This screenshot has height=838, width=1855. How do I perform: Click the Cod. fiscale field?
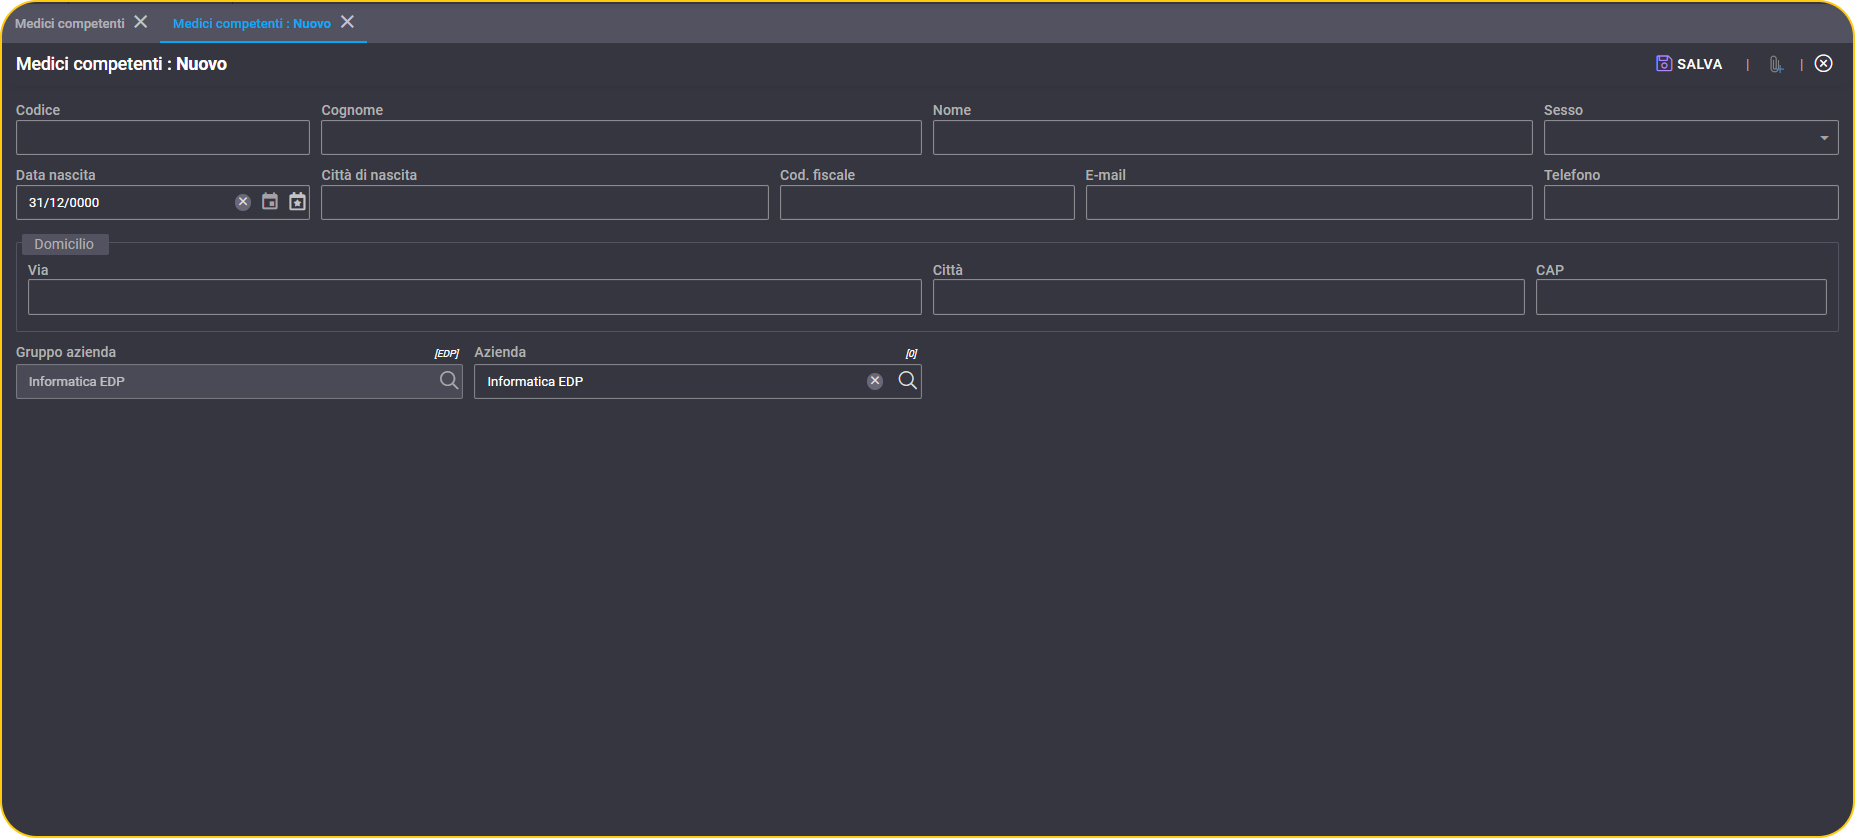[927, 203]
